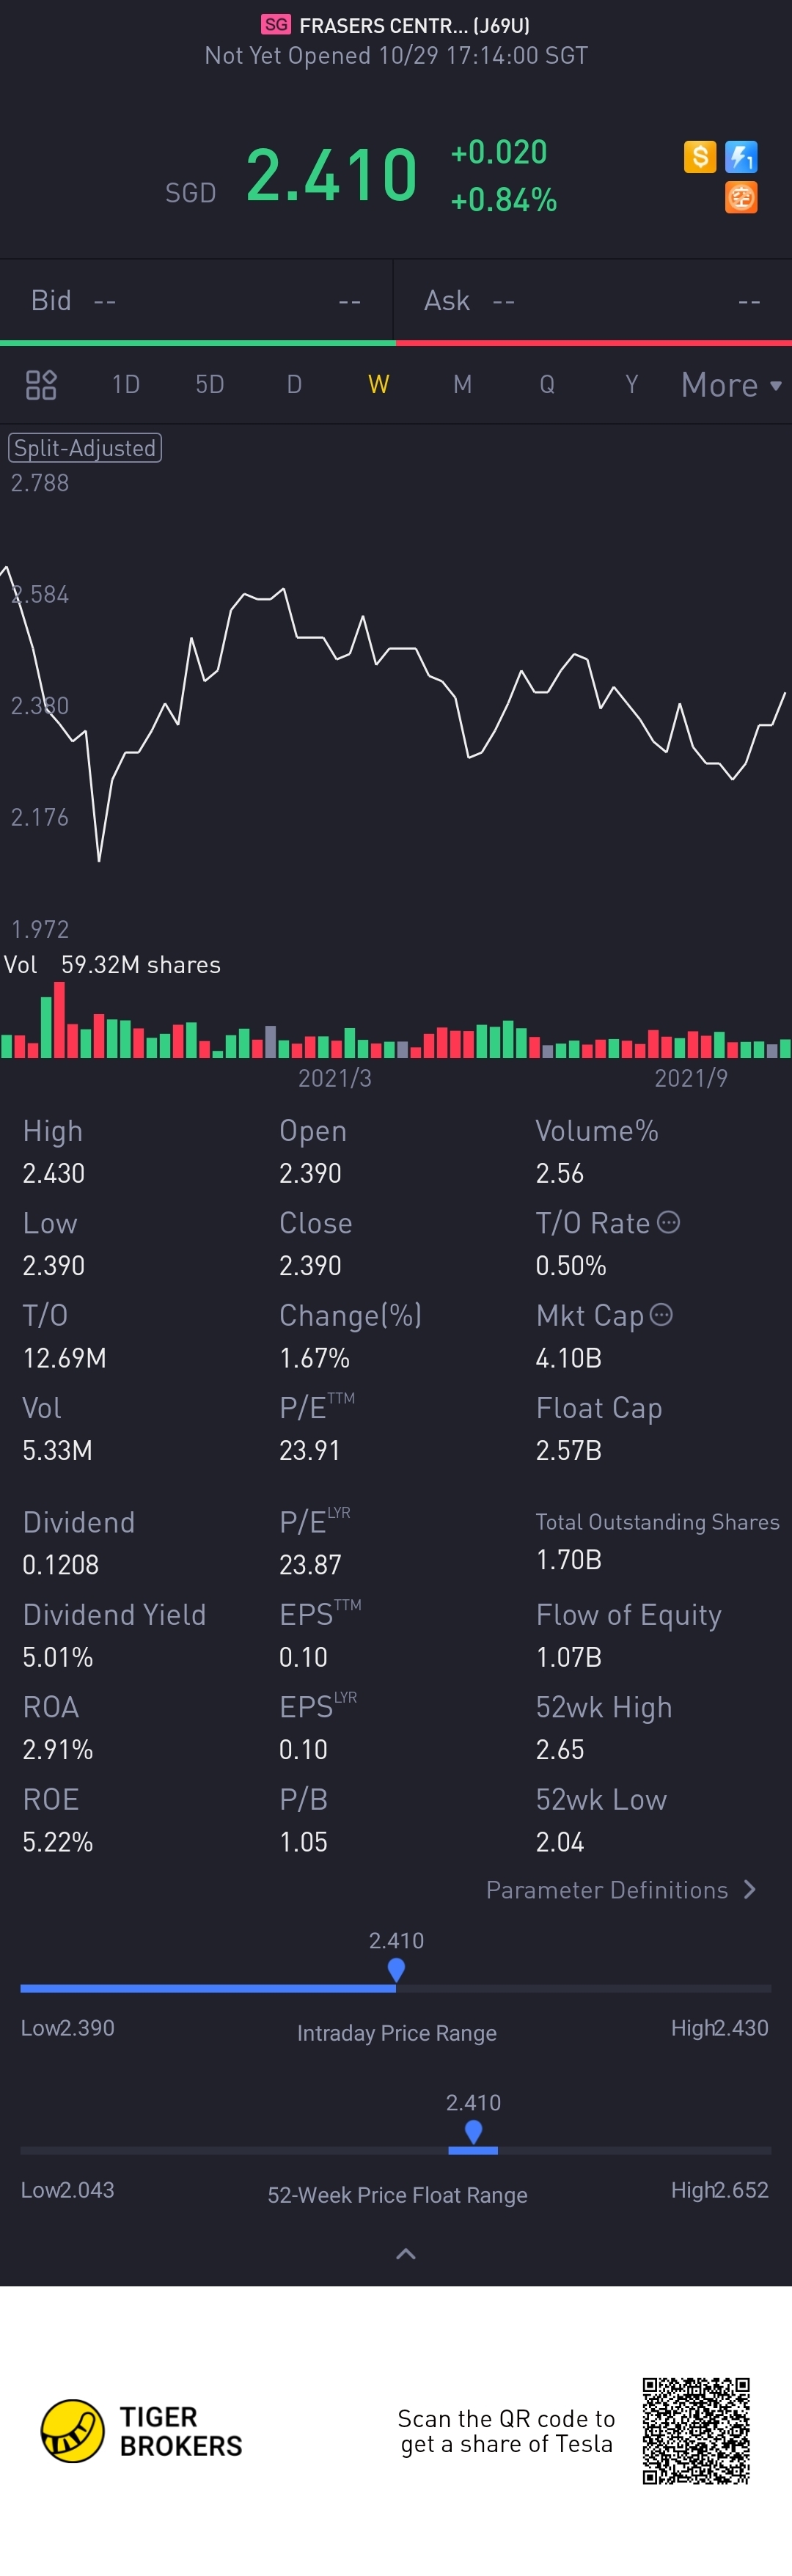Viewport: 792px width, 2576px height.
Task: Select the monthly M chart tab
Action: [462, 385]
